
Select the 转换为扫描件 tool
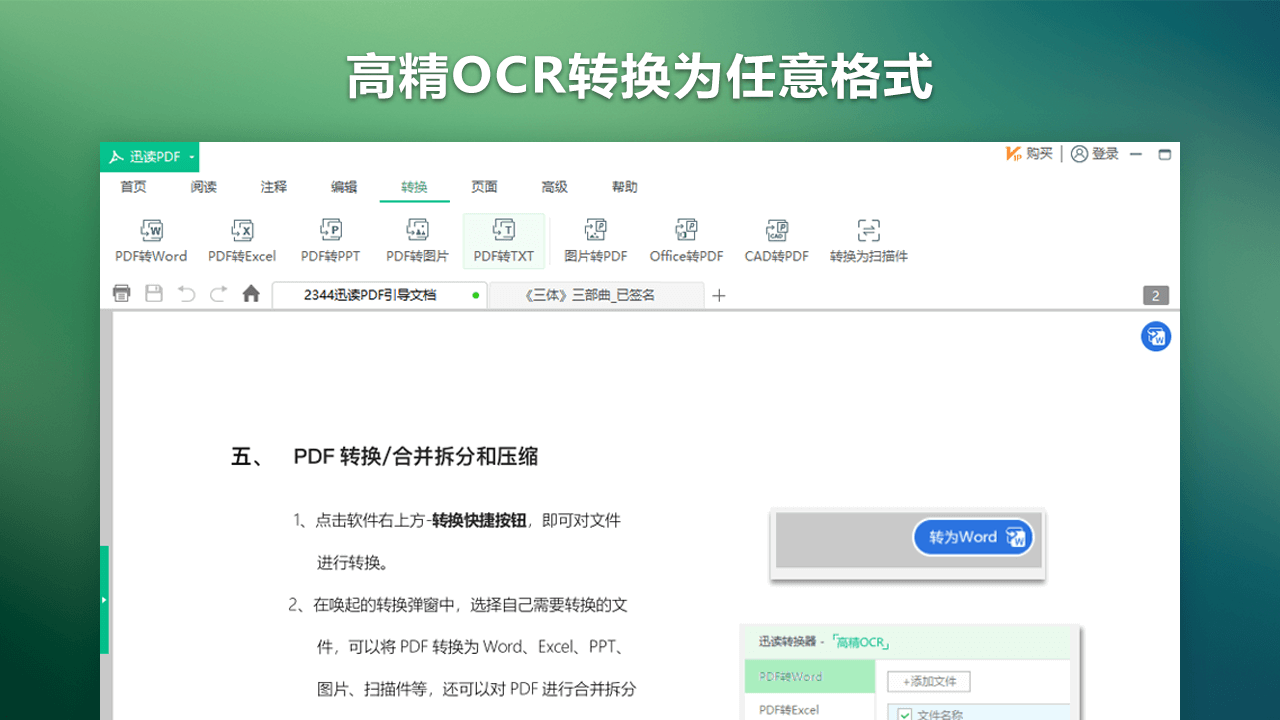pos(867,240)
